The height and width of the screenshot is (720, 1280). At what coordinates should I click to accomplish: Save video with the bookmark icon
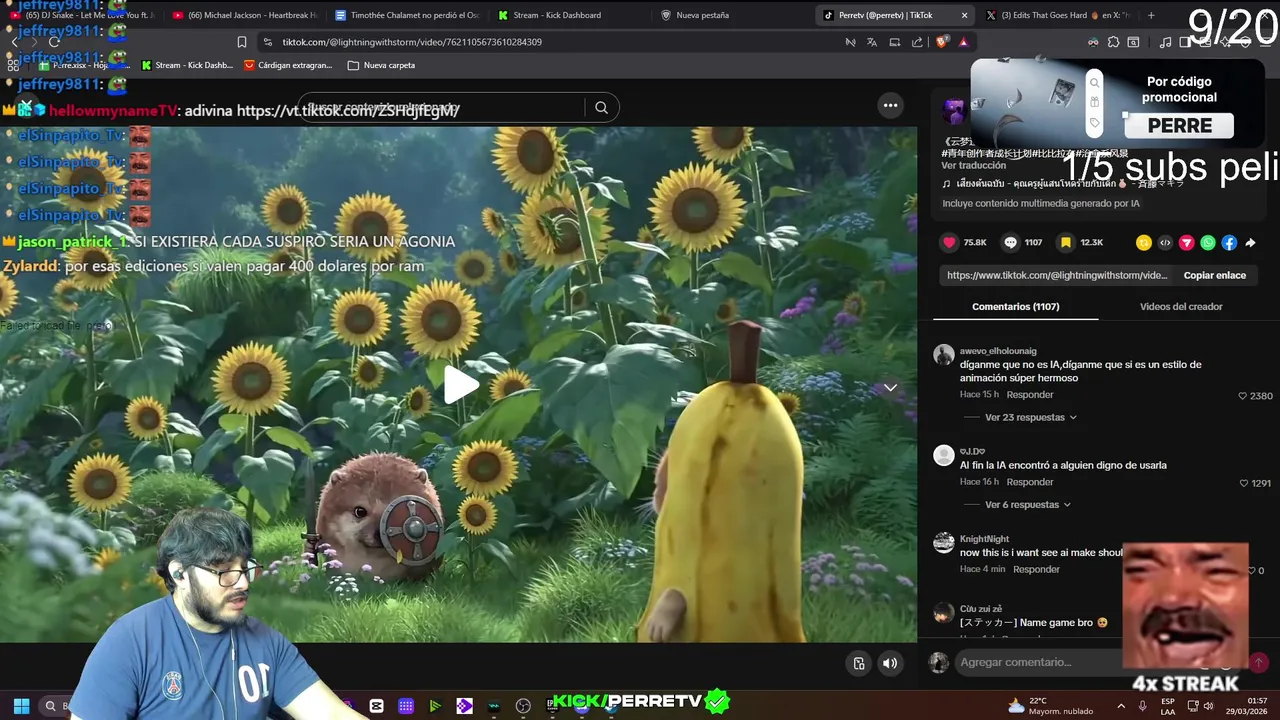[x=1066, y=242]
